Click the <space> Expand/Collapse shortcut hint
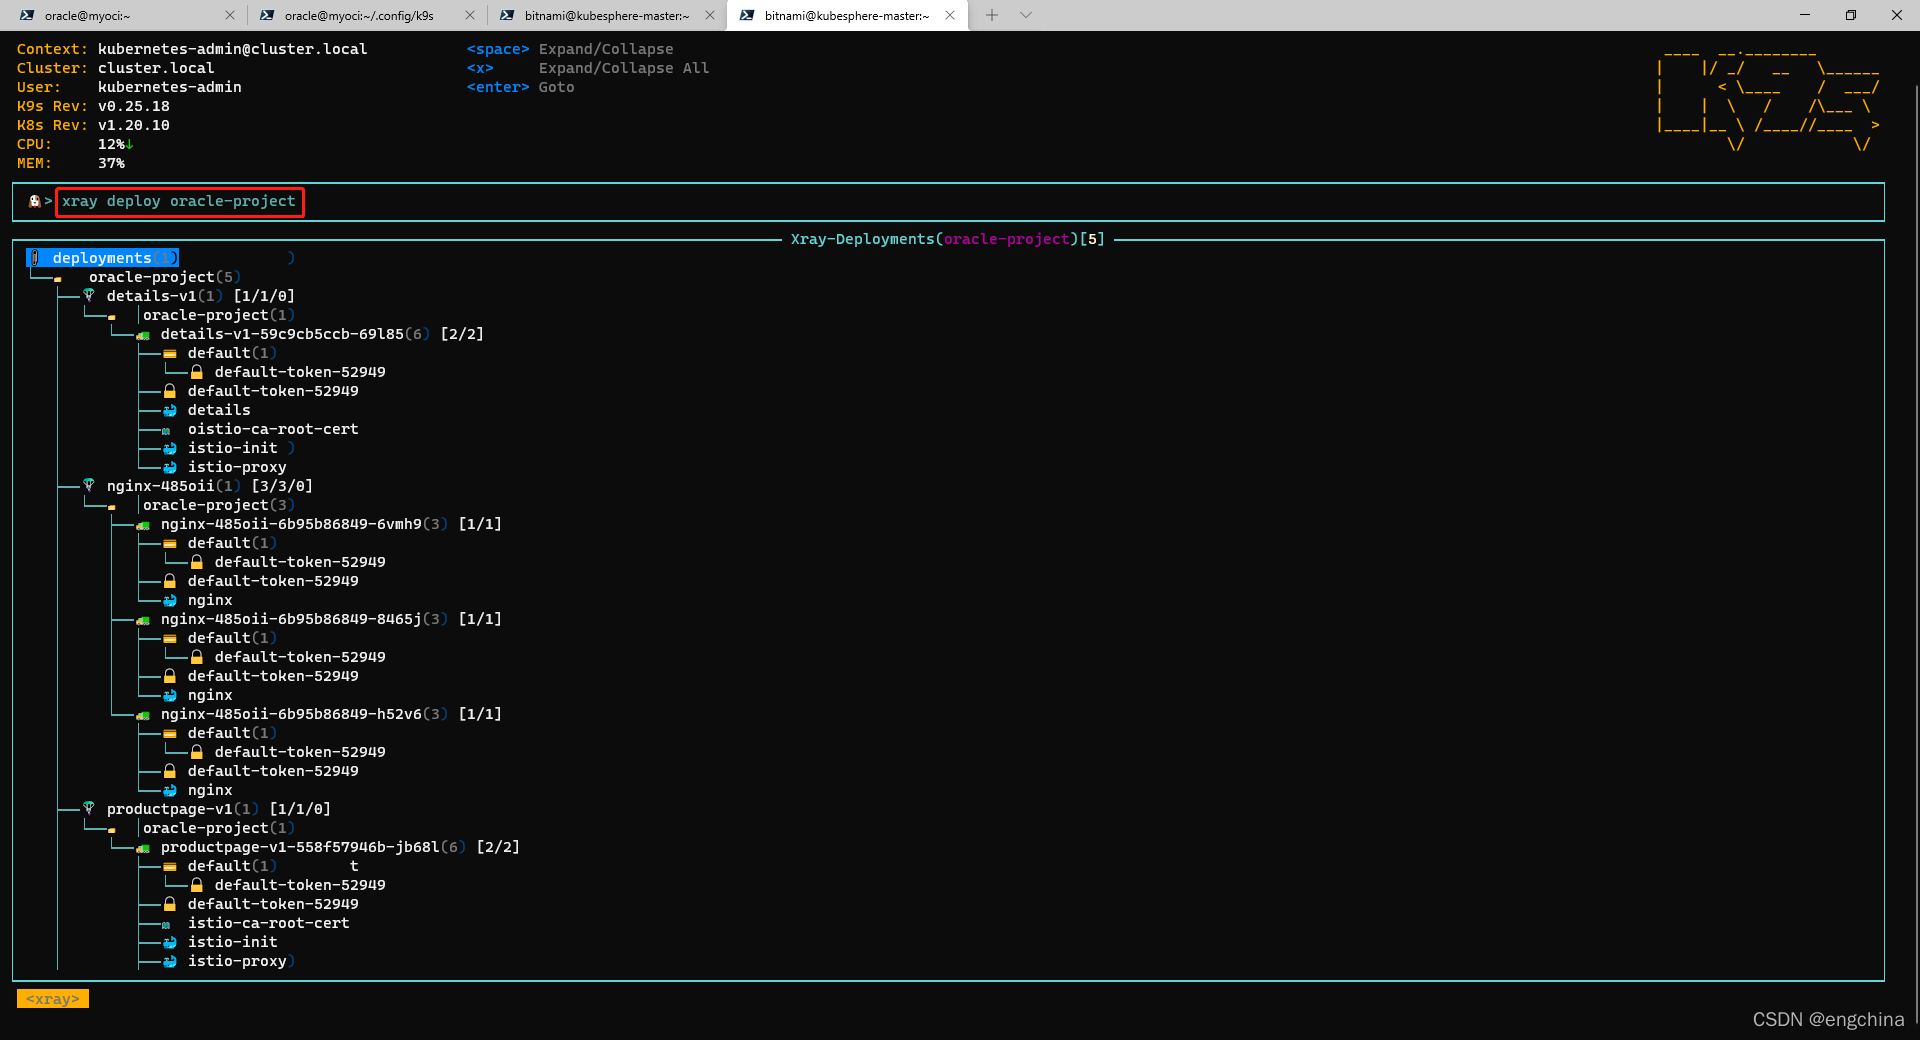 pos(570,49)
